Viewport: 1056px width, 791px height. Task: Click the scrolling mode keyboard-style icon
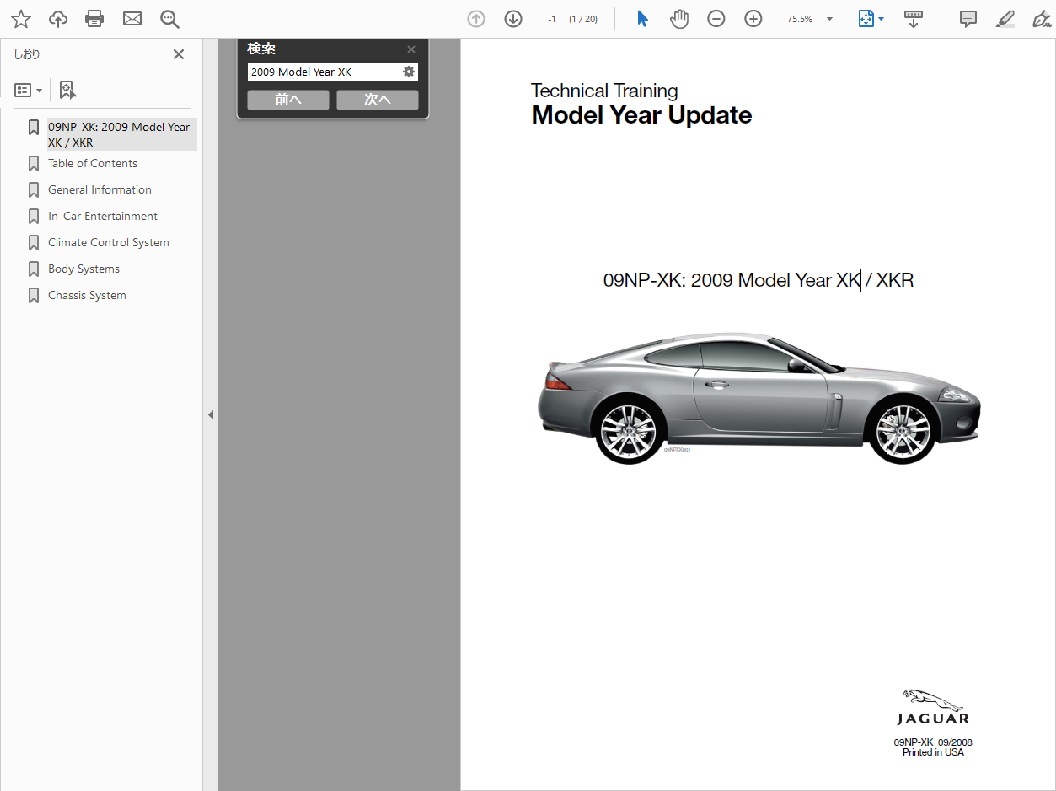point(913,19)
